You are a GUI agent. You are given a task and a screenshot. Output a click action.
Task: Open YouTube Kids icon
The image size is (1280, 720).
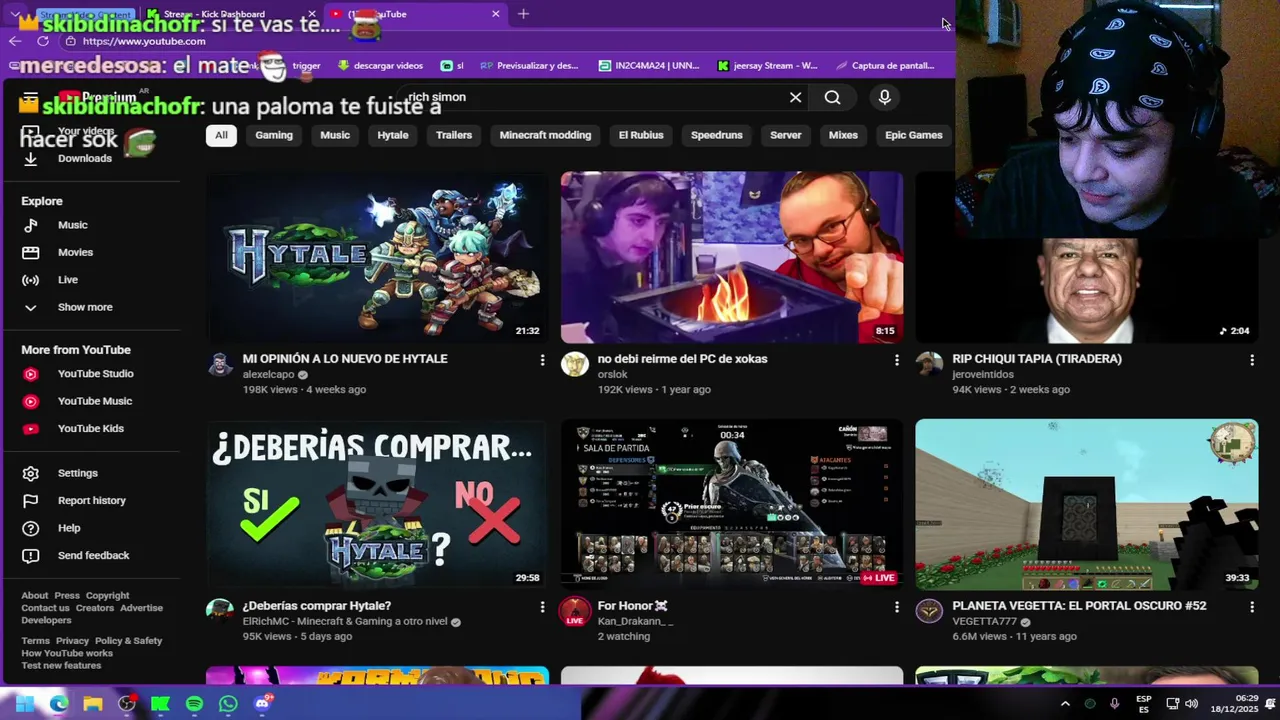(x=31, y=429)
